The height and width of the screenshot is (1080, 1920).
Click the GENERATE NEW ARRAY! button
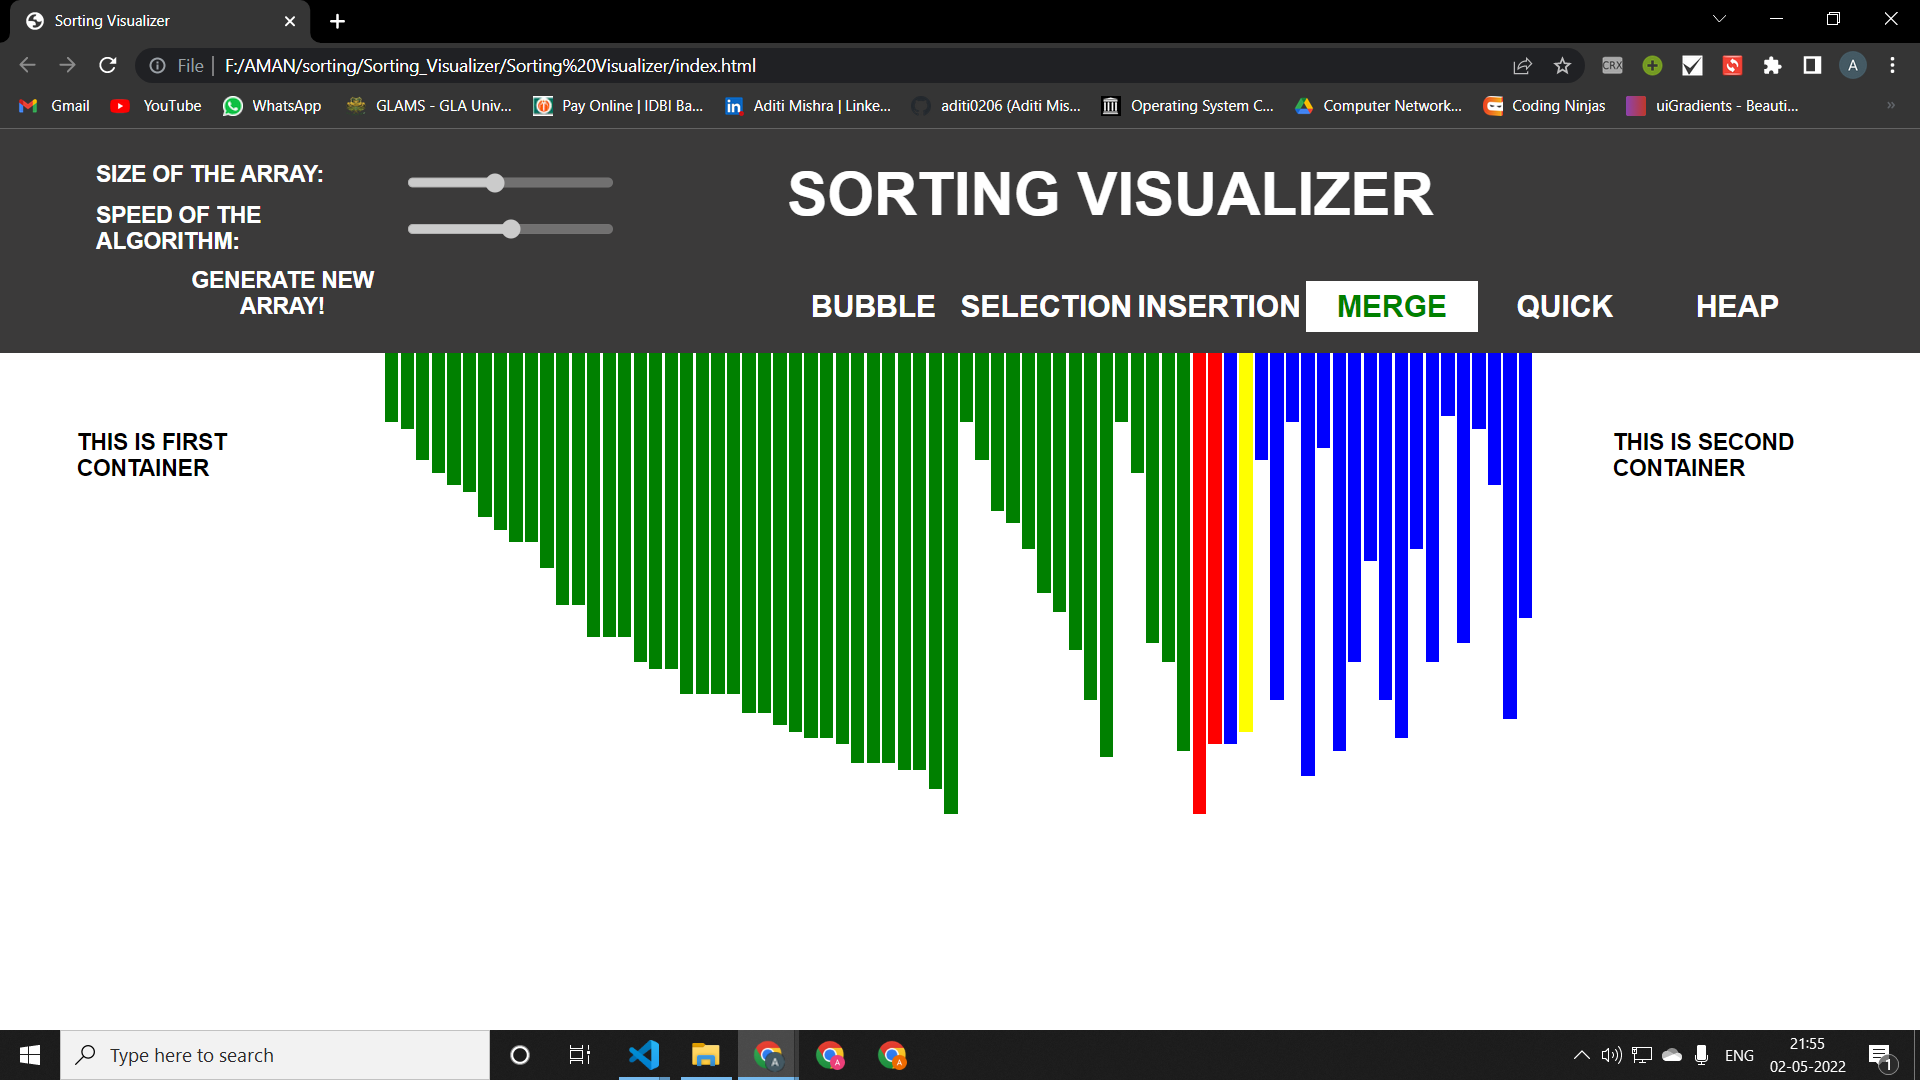282,293
